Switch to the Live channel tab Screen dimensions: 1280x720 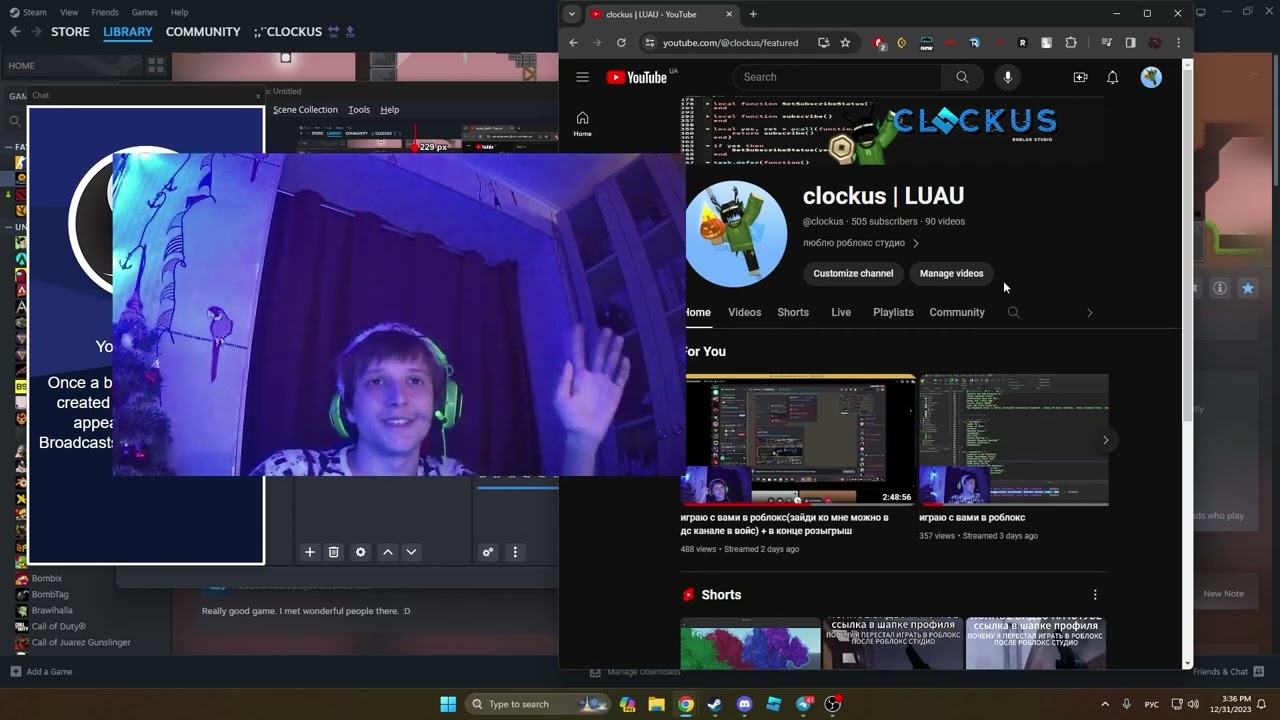pyautogui.click(x=841, y=312)
